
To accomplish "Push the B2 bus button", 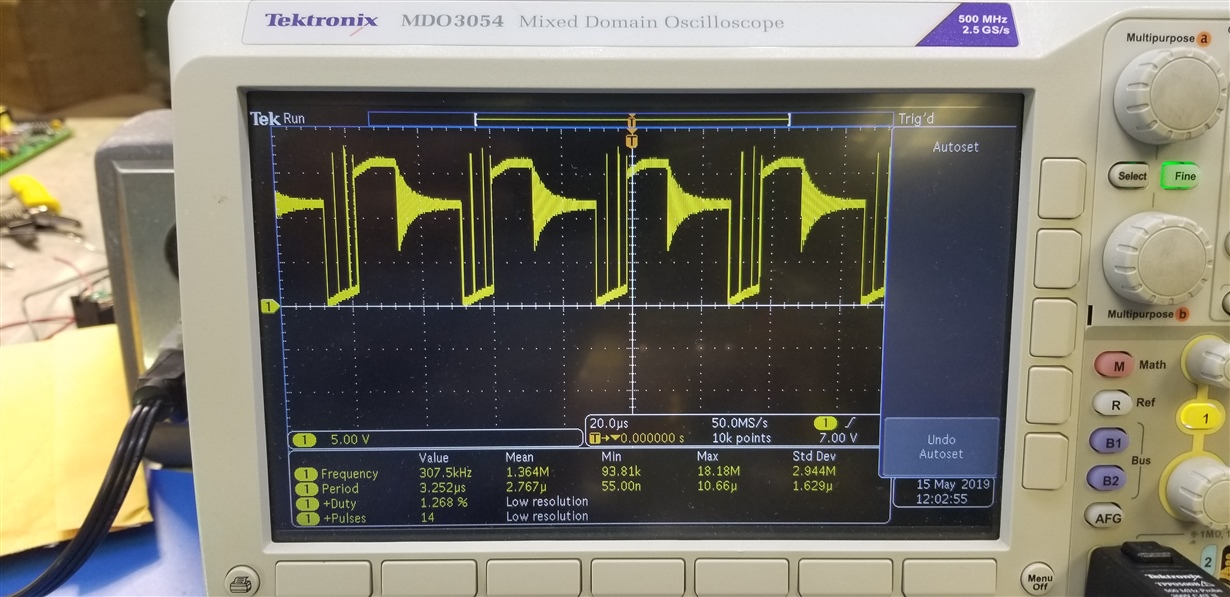I will [x=1107, y=480].
